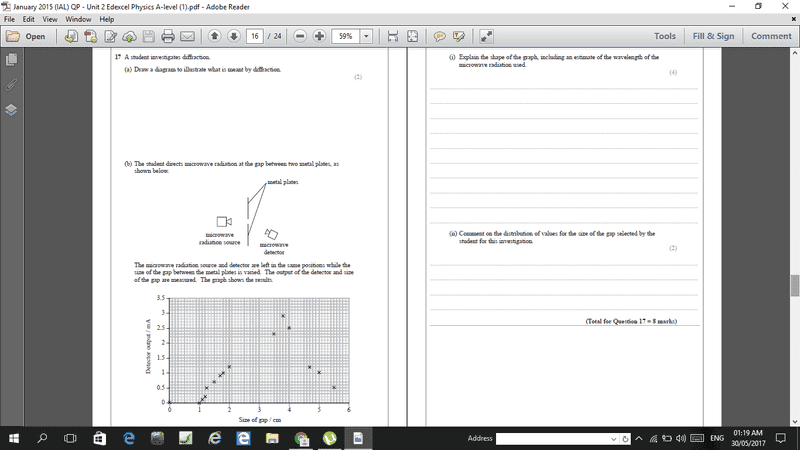Switch to full screen read mode
The width and height of the screenshot is (800, 450).
486,37
